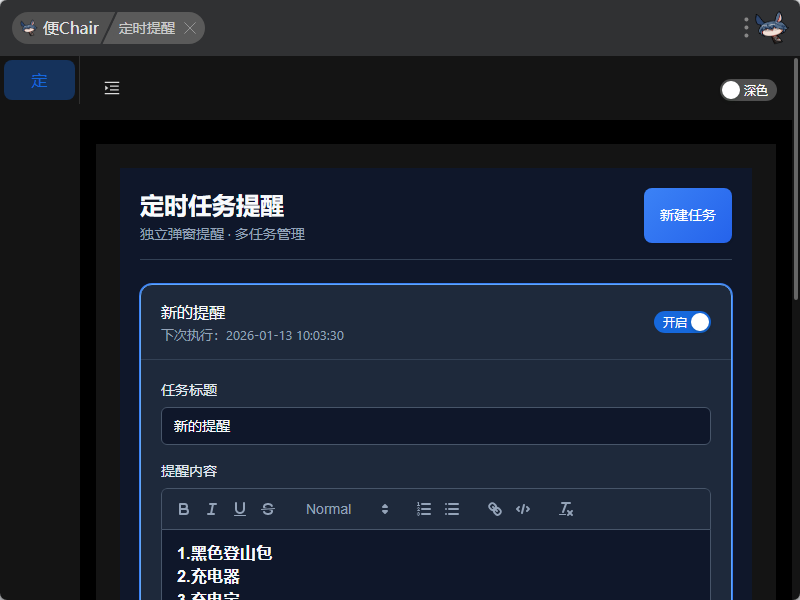This screenshot has width=800, height=600.
Task: Open the 便Chair home tab
Action: (x=60, y=28)
